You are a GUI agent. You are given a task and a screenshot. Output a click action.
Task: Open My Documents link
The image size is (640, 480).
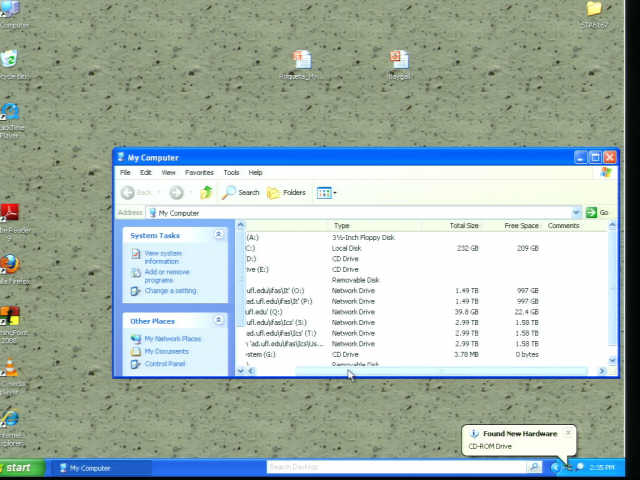(167, 351)
